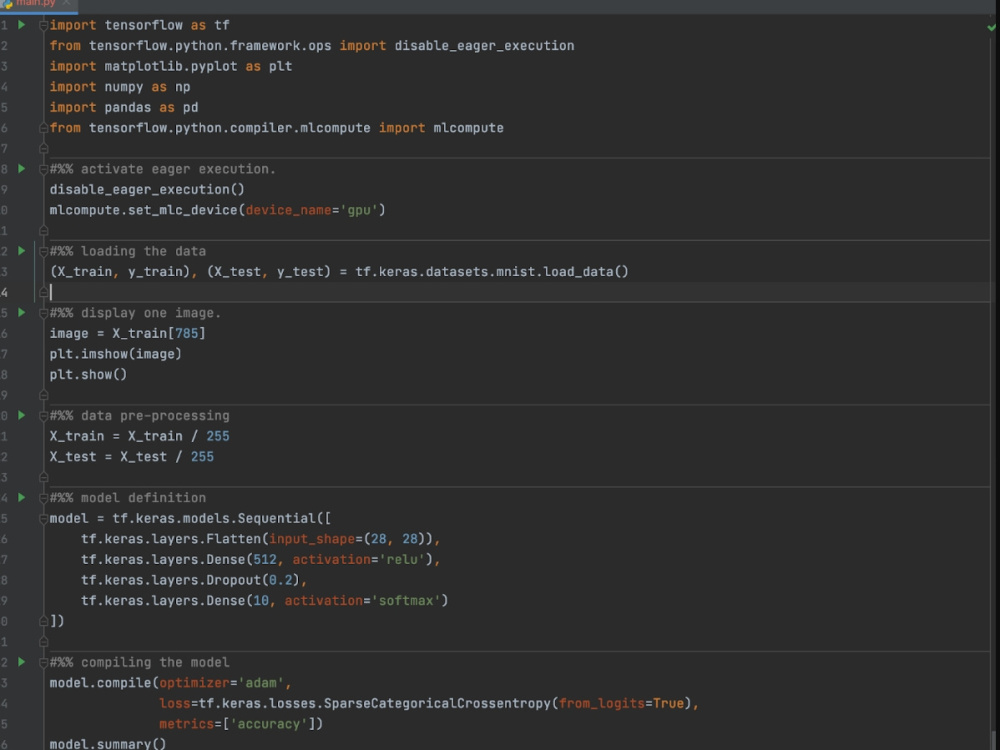The image size is (1000, 750).
Task: Click 255 on the X_train line
Action: coord(217,436)
